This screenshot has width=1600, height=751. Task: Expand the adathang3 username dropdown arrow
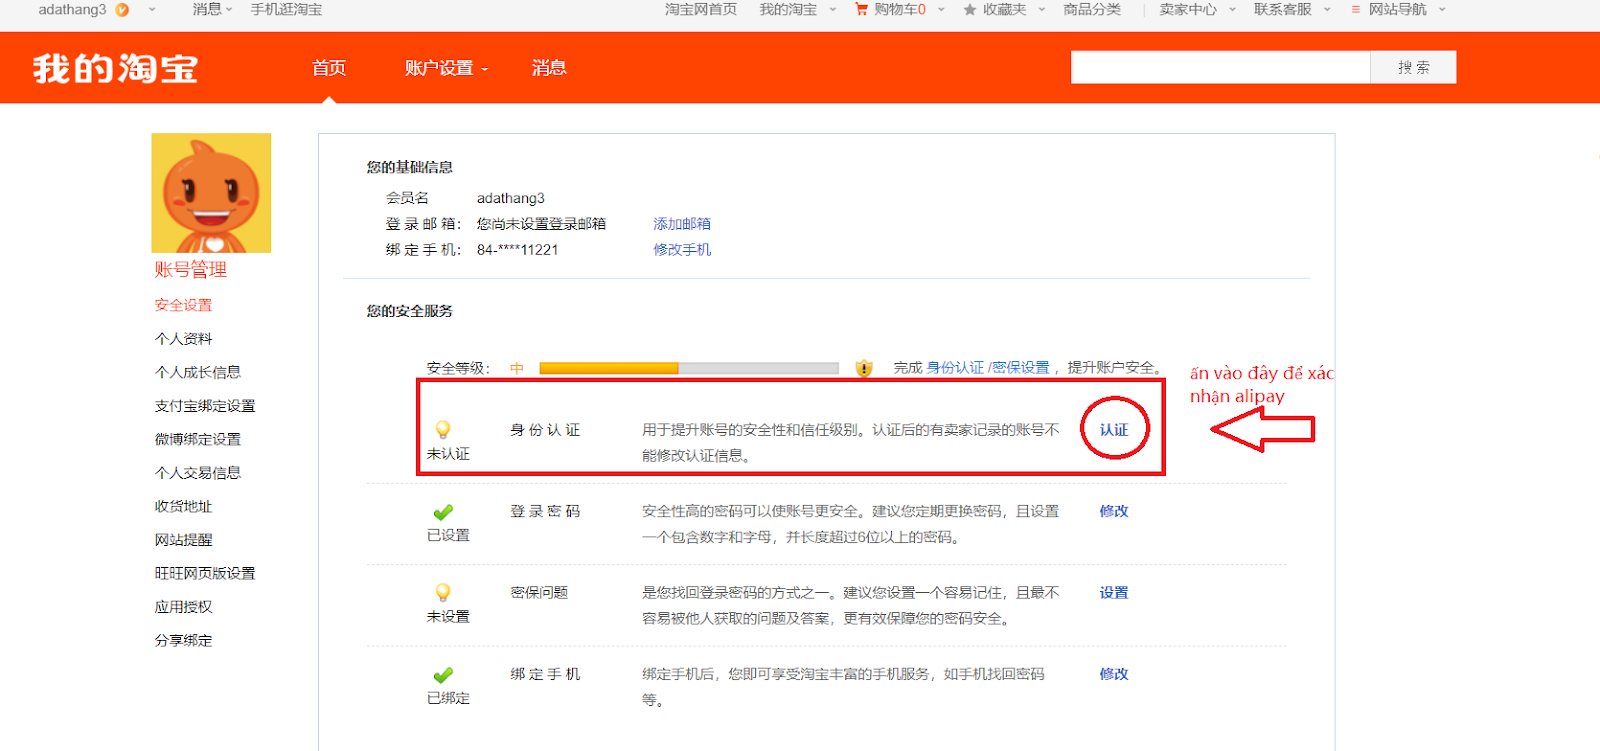152,10
